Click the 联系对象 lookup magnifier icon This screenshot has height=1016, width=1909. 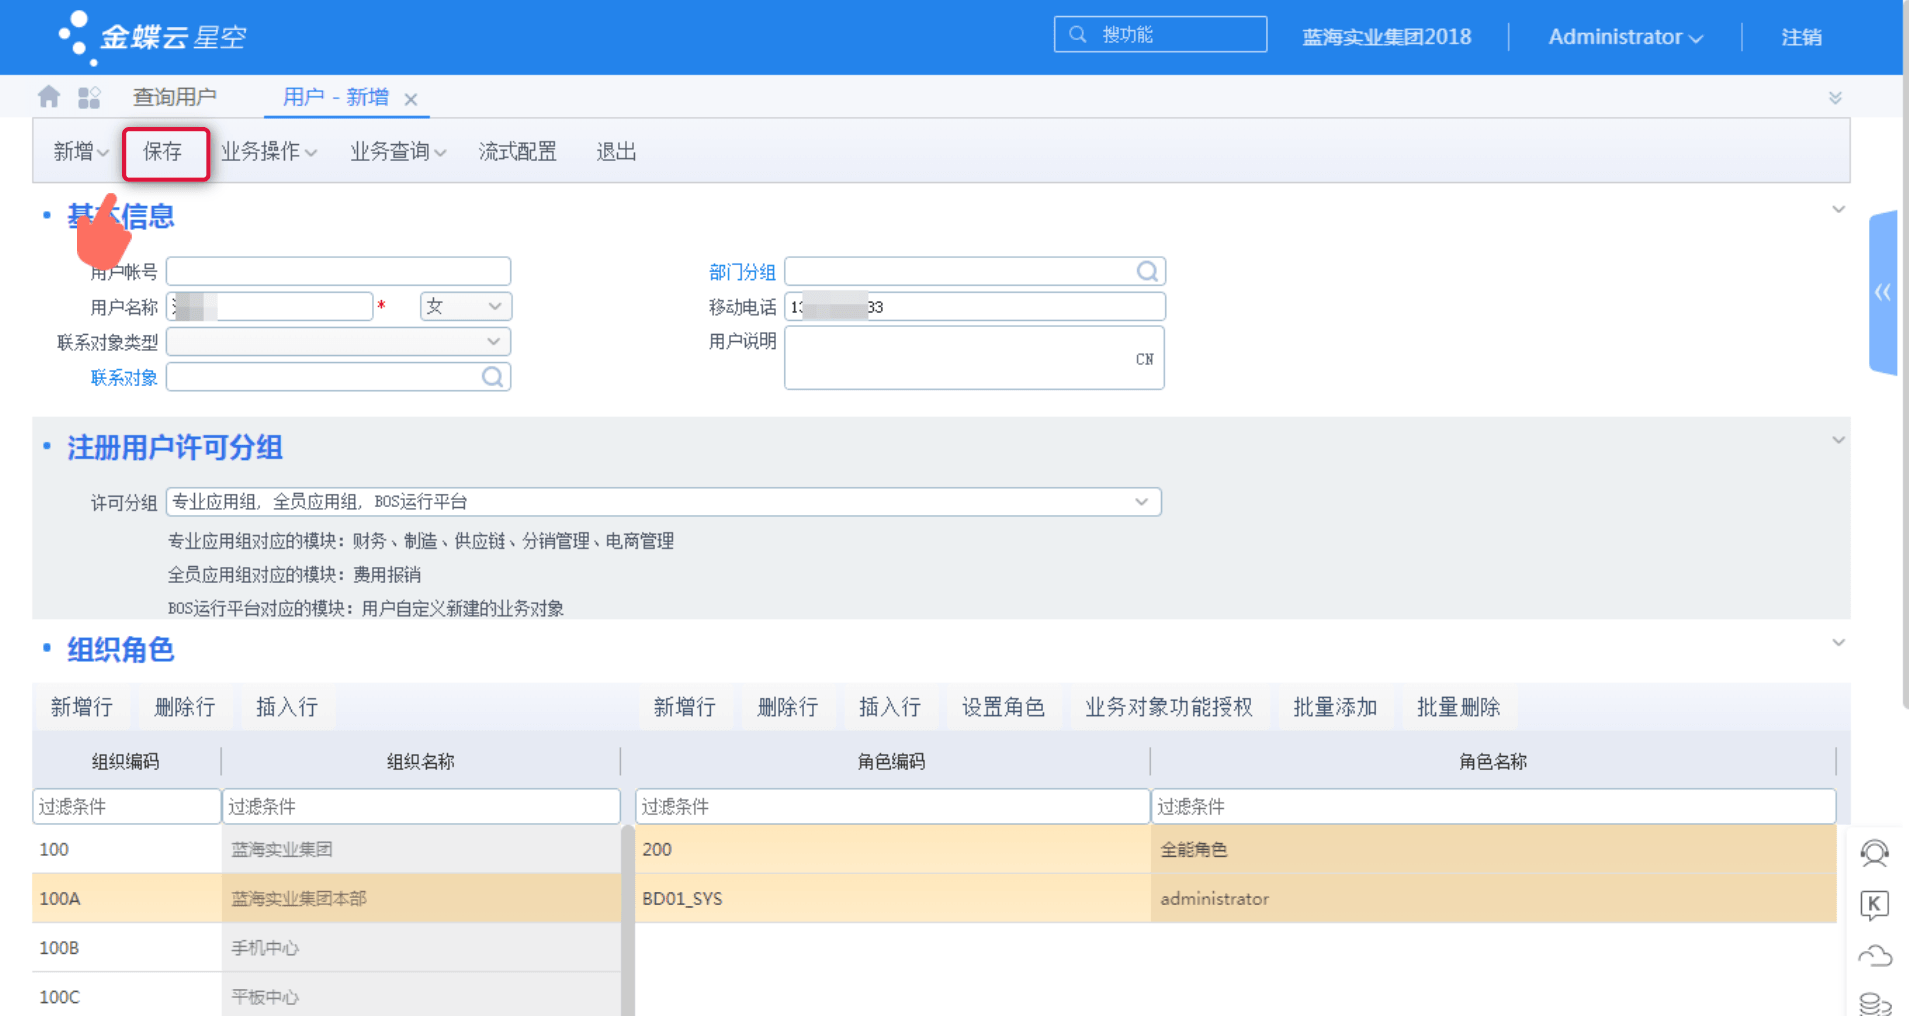492,377
